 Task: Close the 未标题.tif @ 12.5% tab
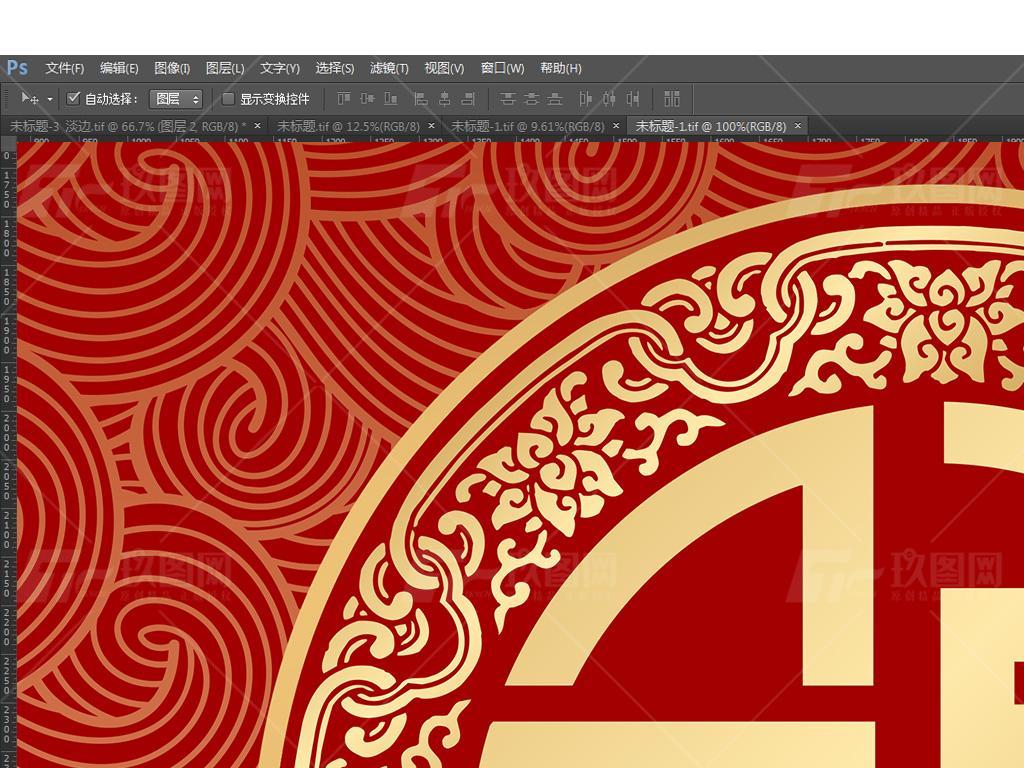coord(431,125)
